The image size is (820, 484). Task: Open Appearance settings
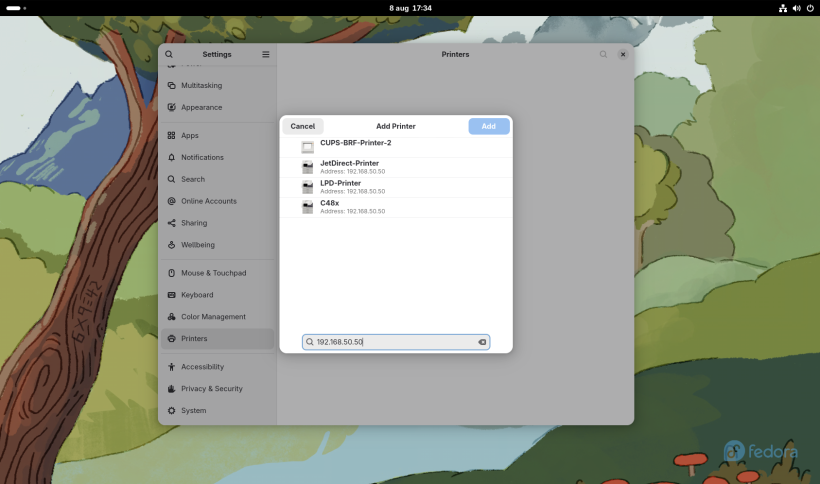pos(218,107)
